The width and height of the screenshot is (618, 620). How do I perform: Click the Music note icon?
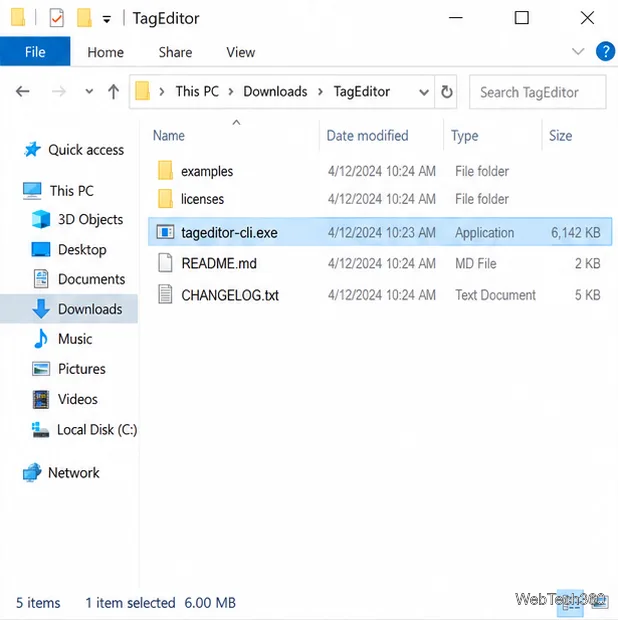click(41, 339)
